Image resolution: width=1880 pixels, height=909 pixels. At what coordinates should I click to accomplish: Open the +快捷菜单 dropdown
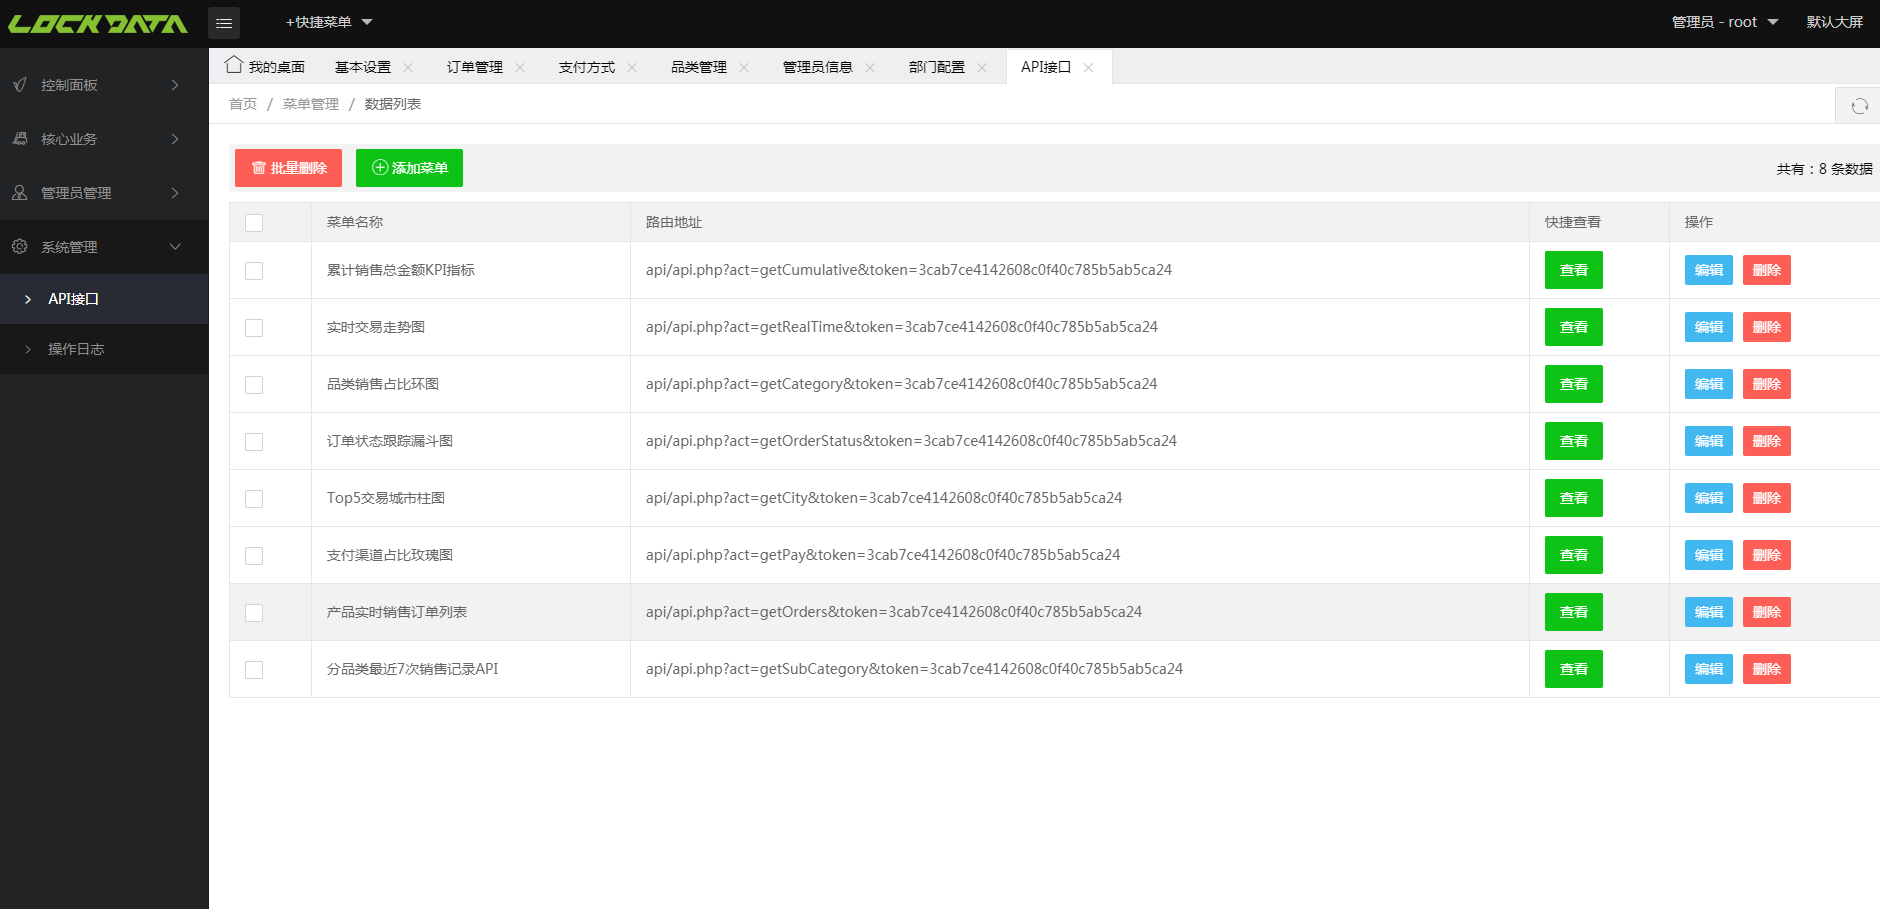[329, 22]
